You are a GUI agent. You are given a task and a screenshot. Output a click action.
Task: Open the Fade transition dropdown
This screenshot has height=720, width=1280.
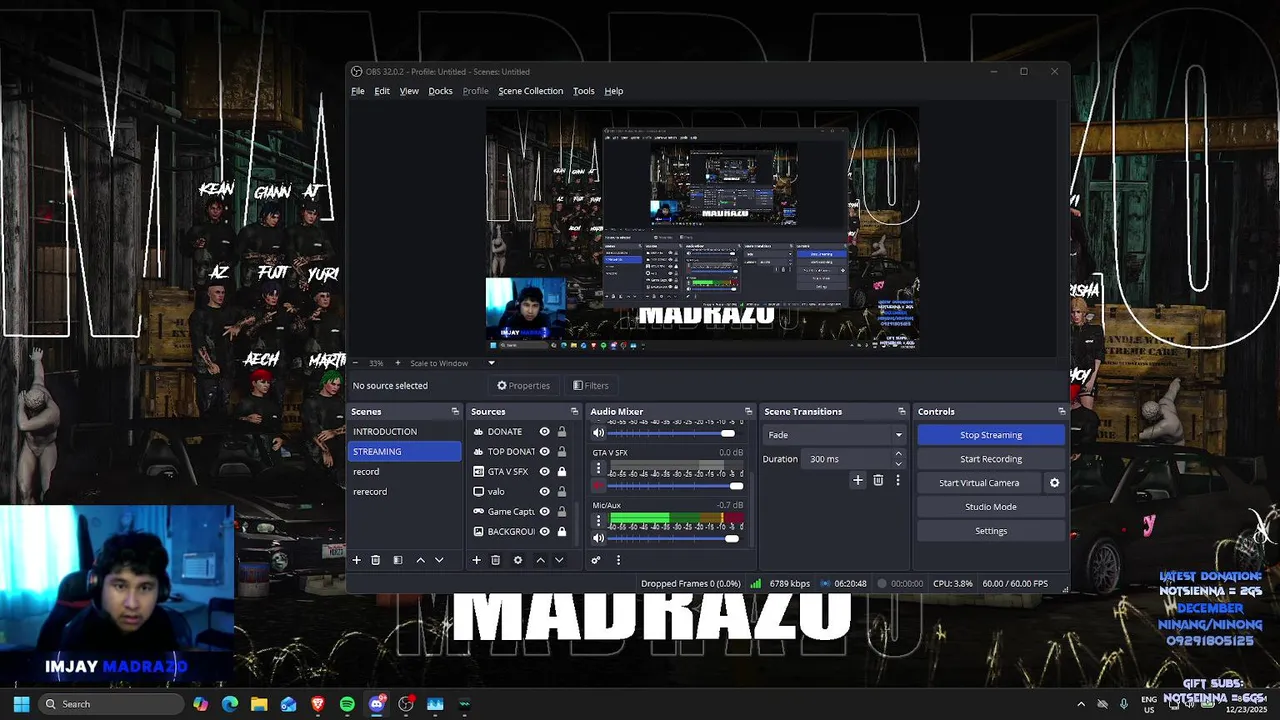click(x=834, y=435)
